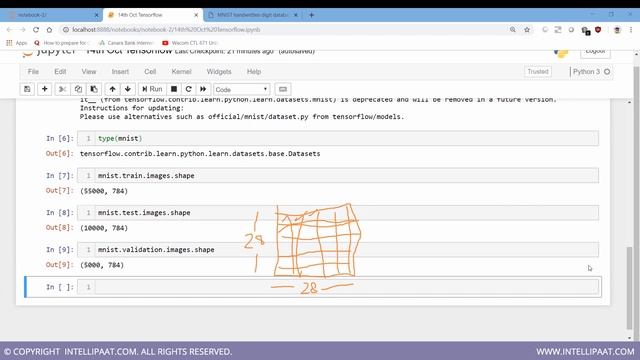Open the How to prepare for bookmark
The image size is (640, 360).
pyautogui.click(x=61, y=43)
